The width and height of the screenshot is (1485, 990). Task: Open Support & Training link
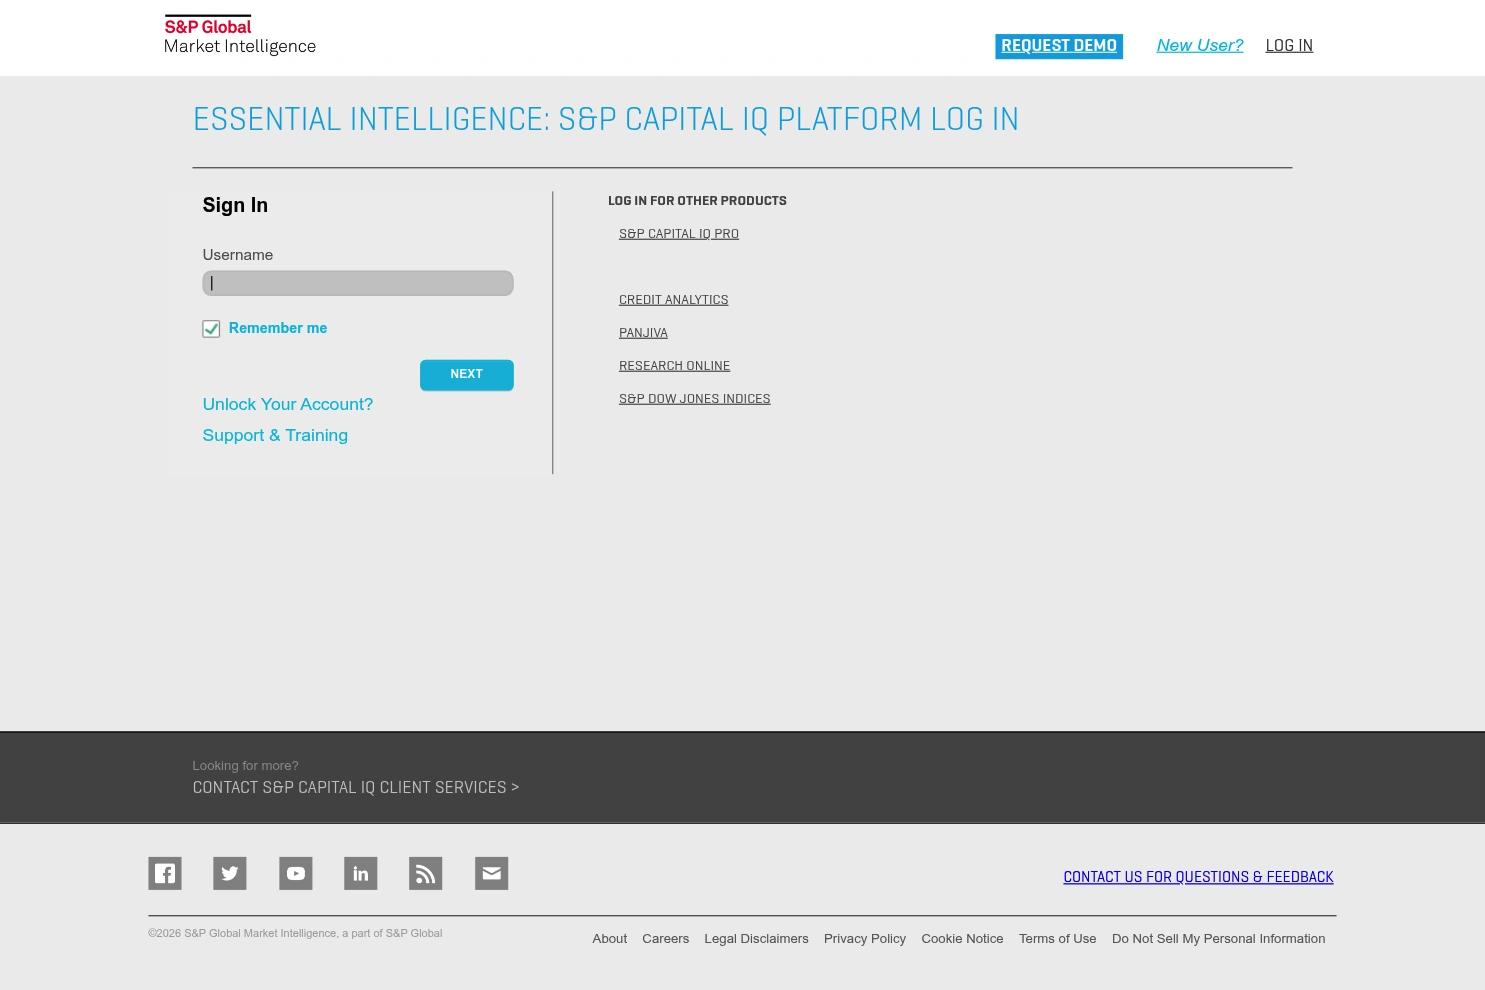pos(275,435)
